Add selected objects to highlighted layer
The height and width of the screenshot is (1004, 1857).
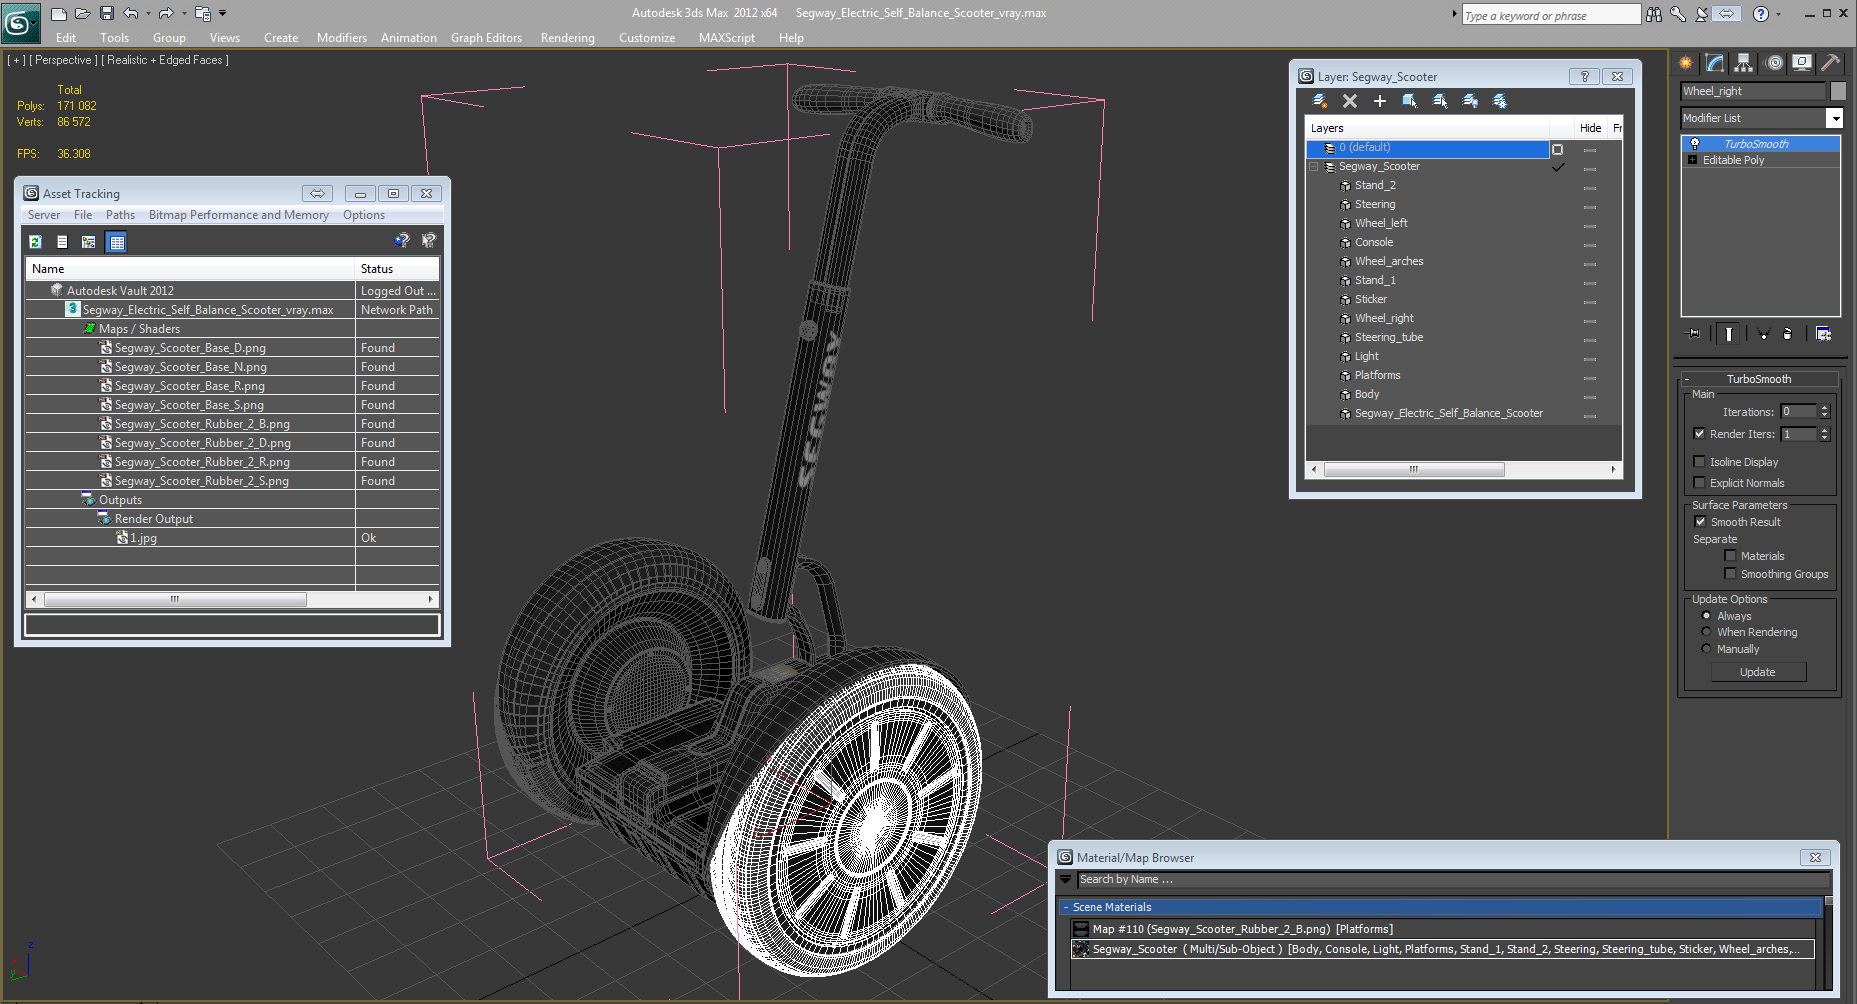tap(1380, 101)
